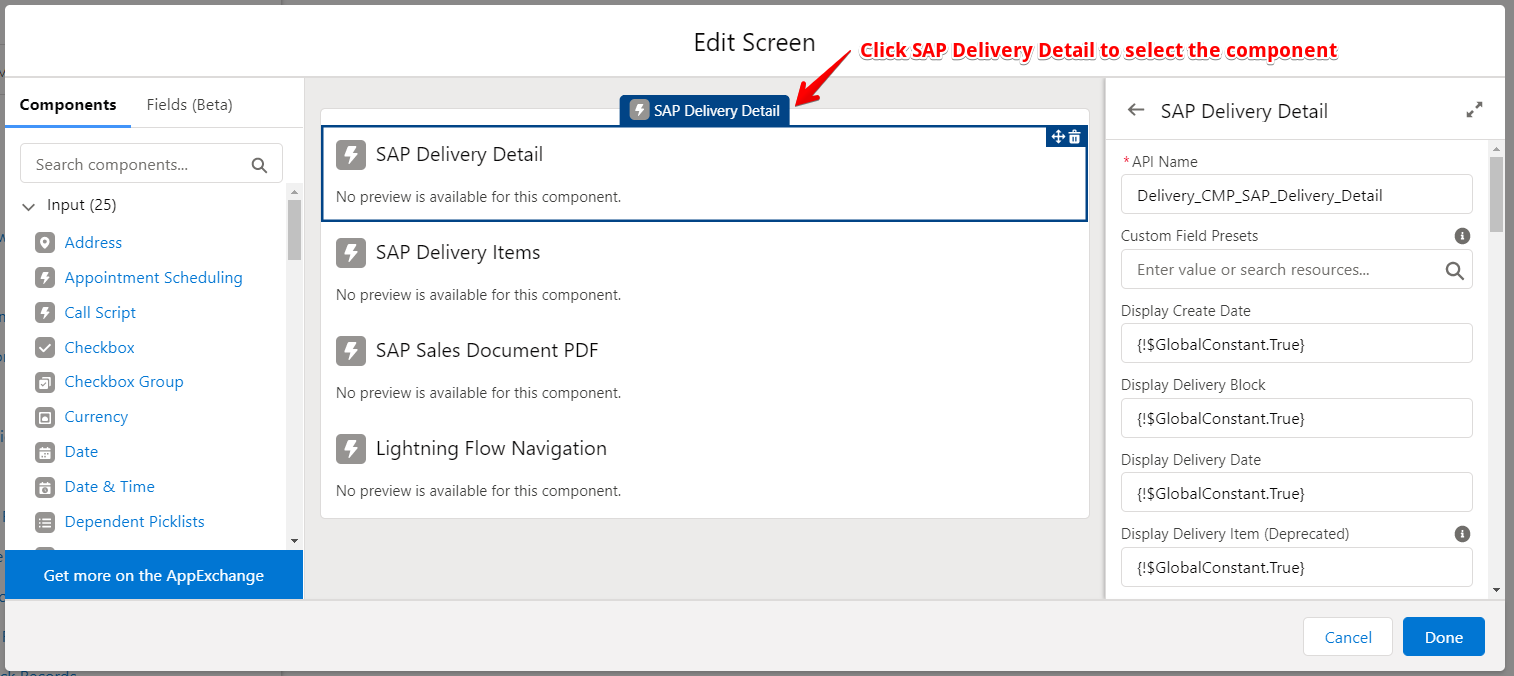Viewport: 1514px width, 676px height.
Task: Open the Custom Field Presets combo box
Action: [1297, 270]
